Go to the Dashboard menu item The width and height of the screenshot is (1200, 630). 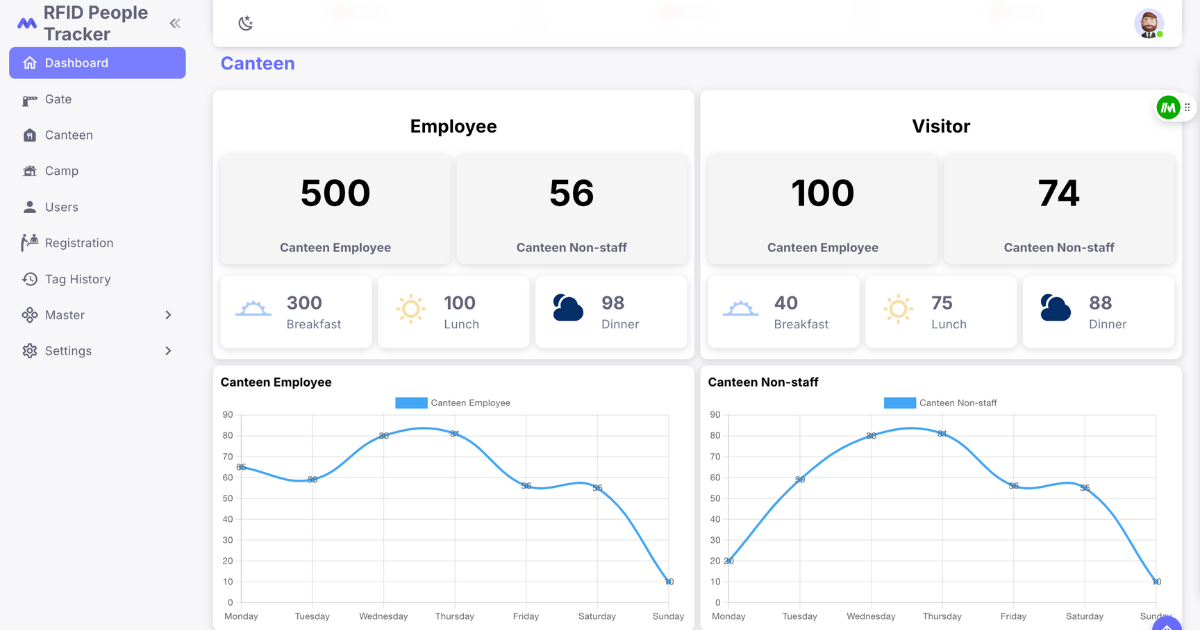(97, 63)
